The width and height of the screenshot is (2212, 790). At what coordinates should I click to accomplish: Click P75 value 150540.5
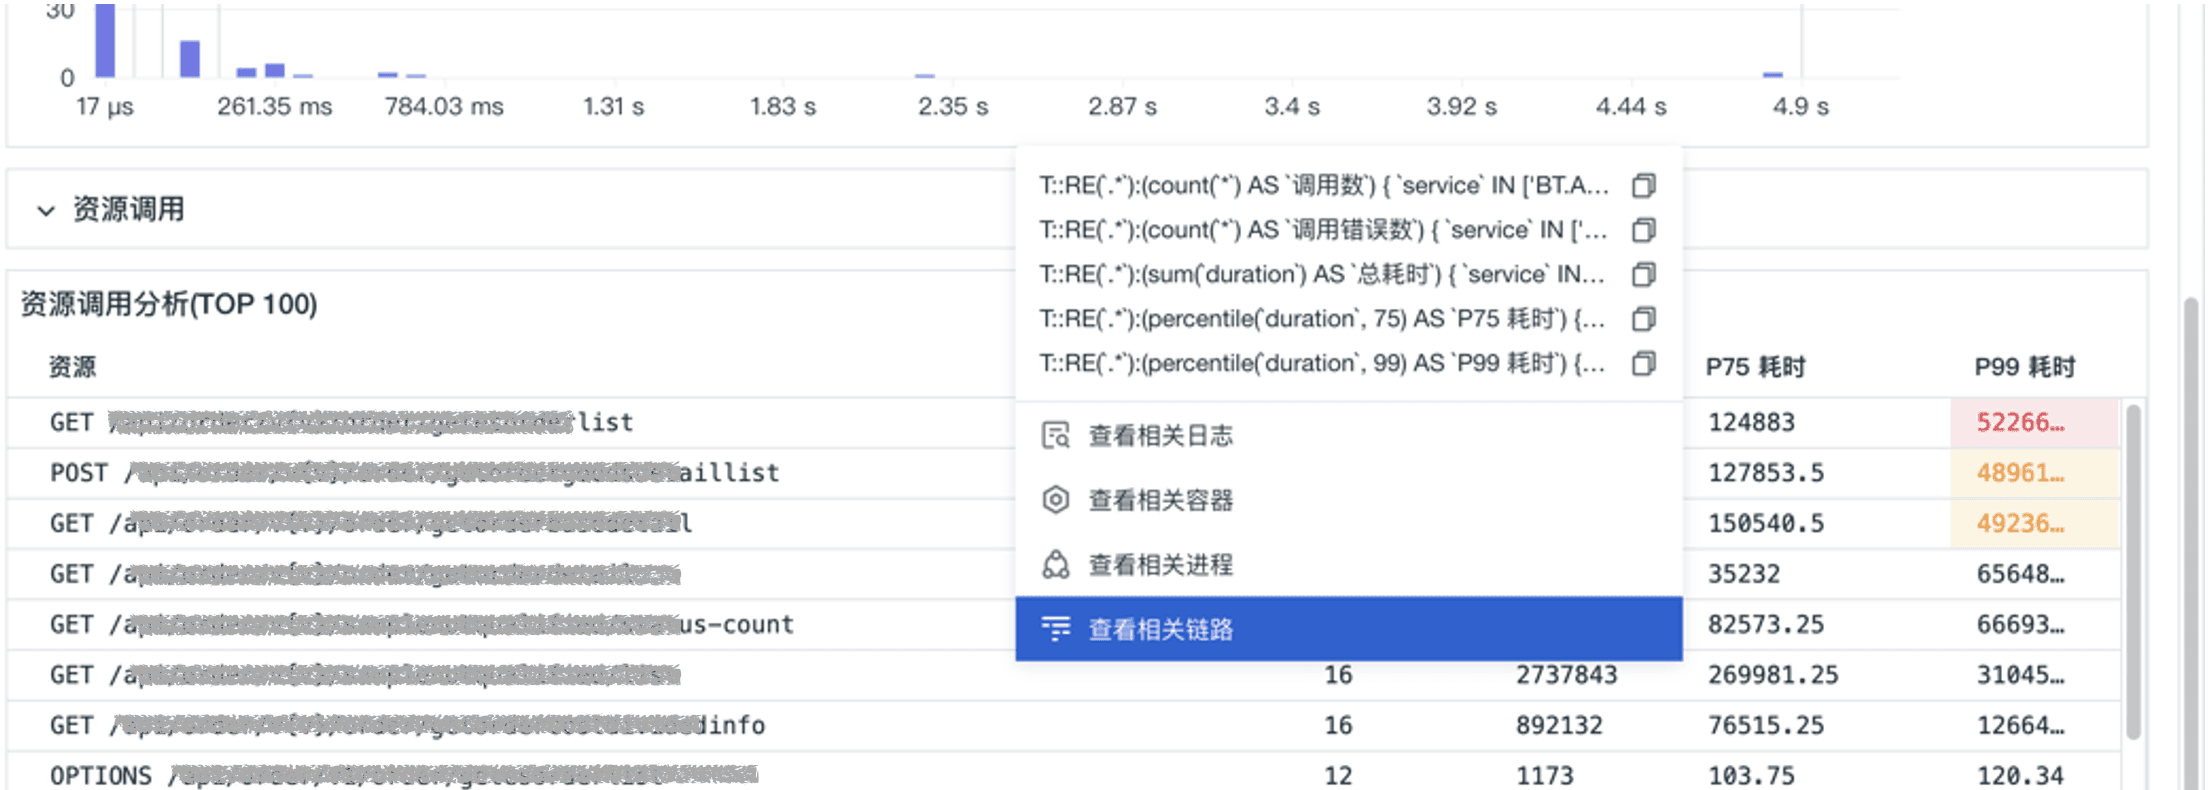[x=1766, y=523]
